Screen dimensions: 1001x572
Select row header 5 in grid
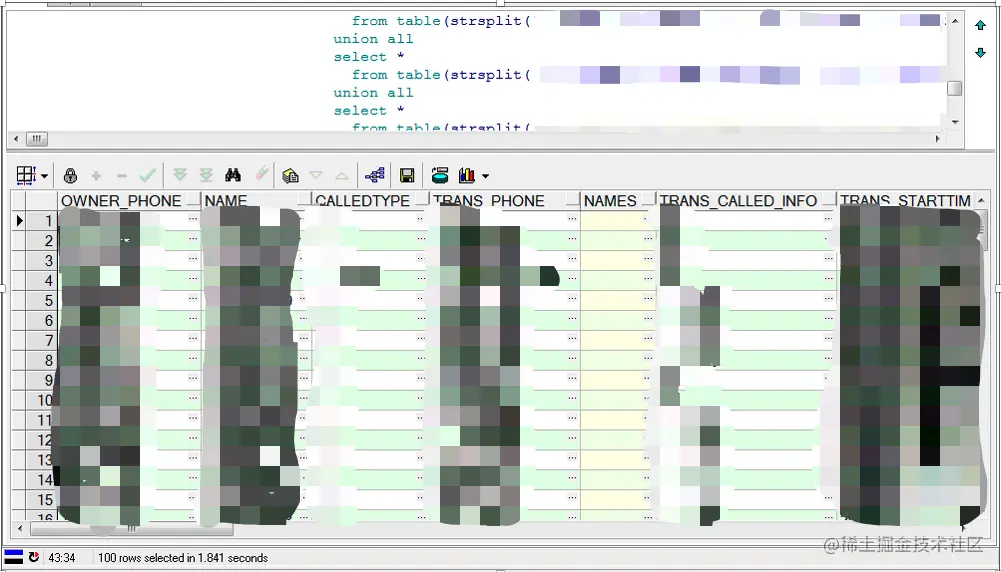[41, 300]
